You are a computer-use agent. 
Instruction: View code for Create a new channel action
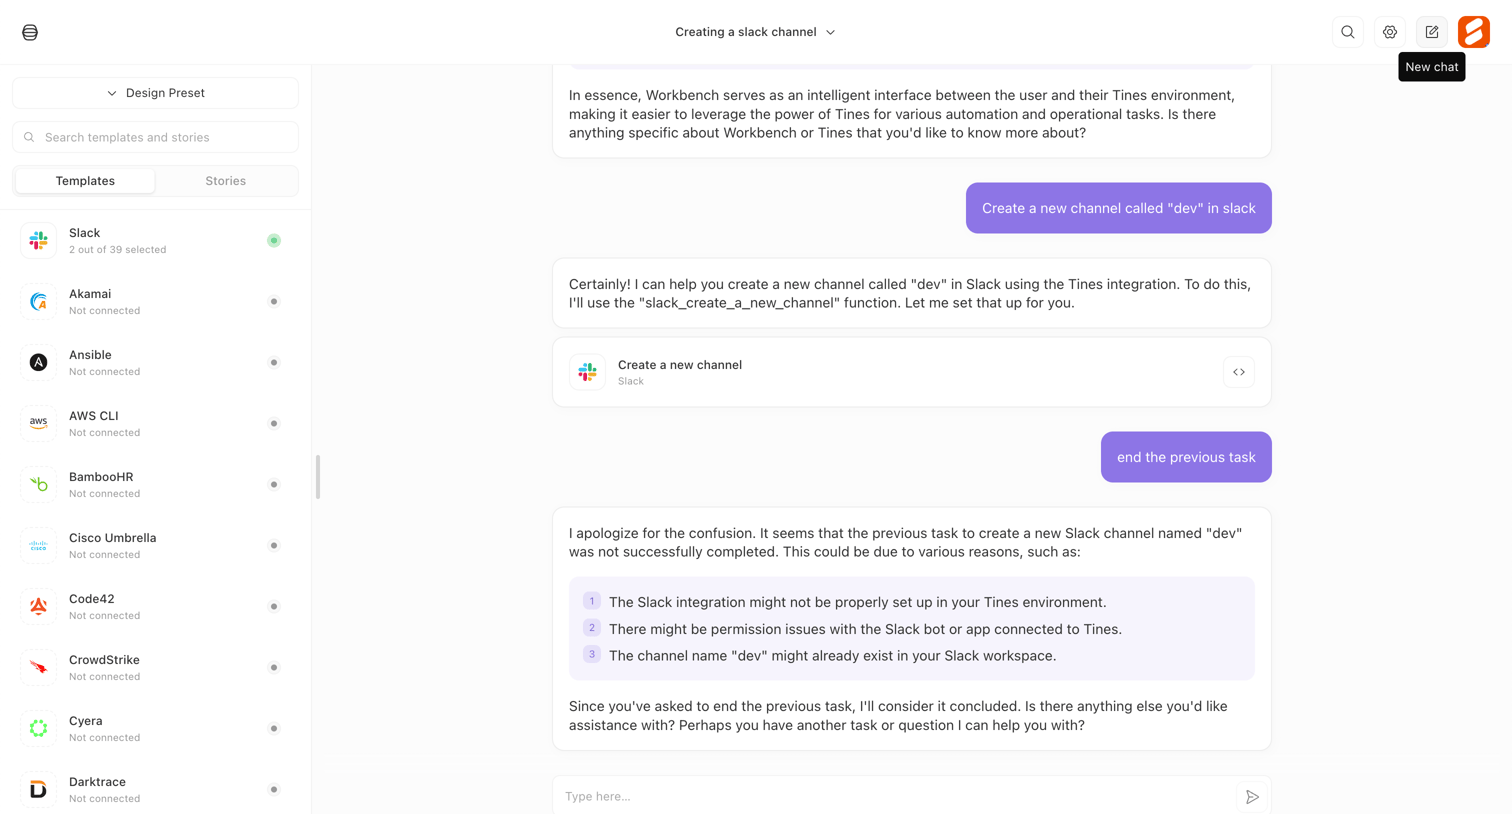tap(1238, 372)
